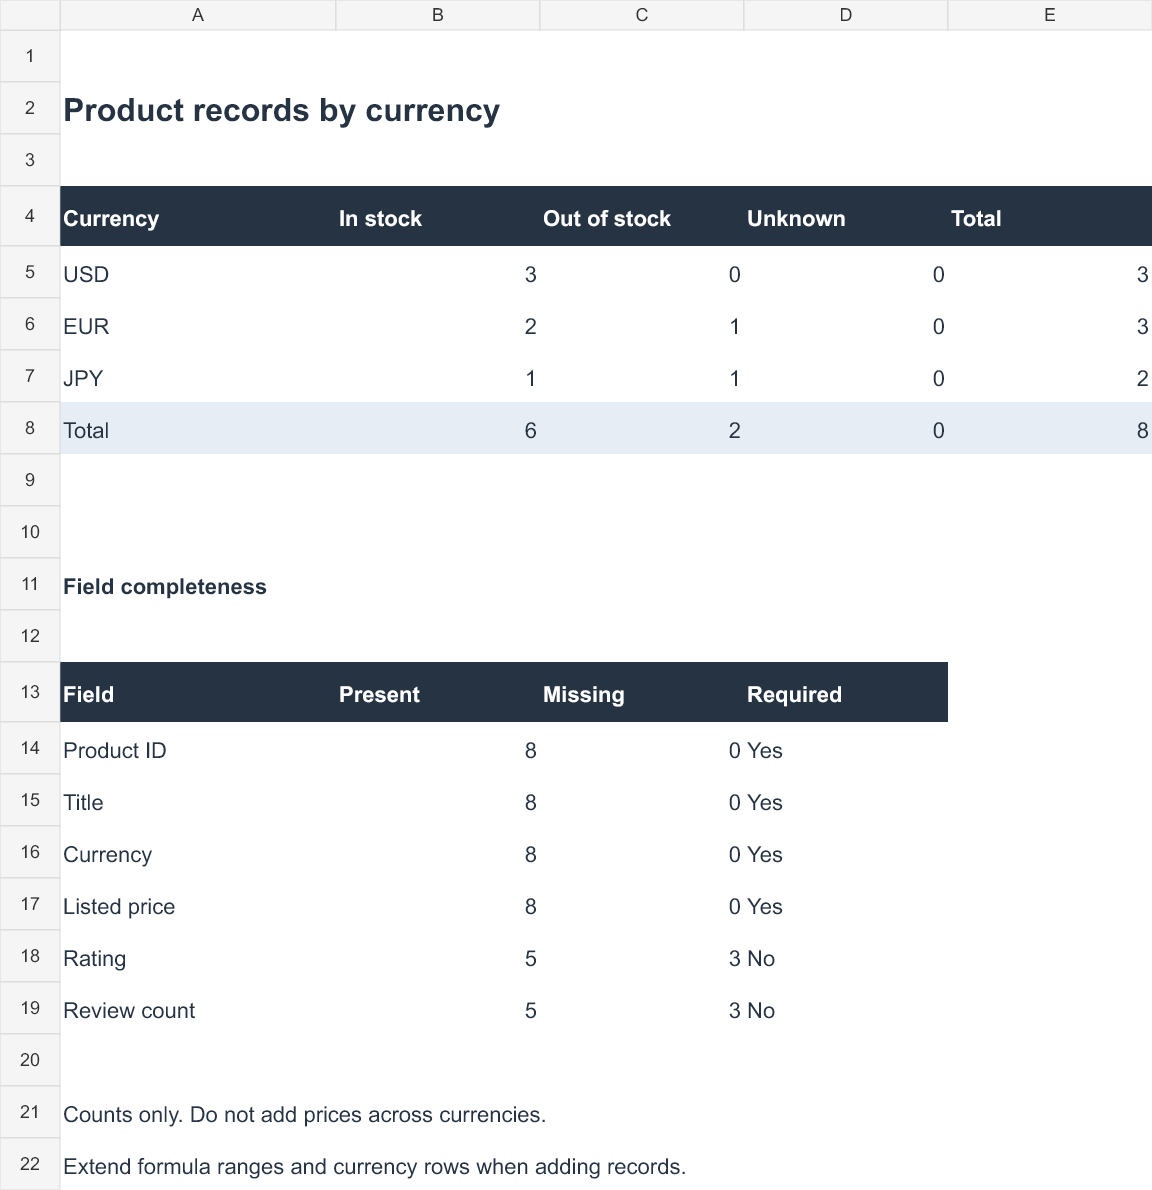Screen dimensions: 1152x1190
Task: Select column D header
Action: pyautogui.click(x=846, y=15)
